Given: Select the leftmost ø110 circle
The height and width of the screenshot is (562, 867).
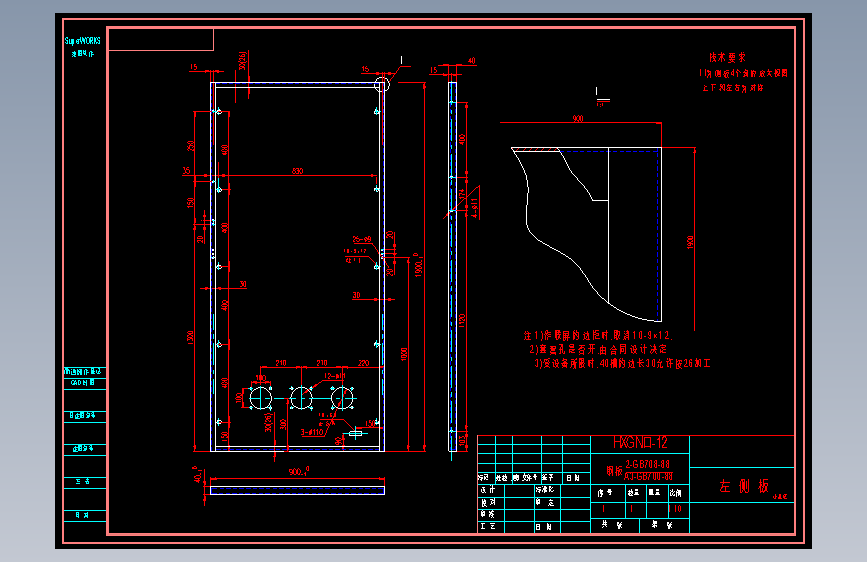Looking at the screenshot, I should click(260, 398).
